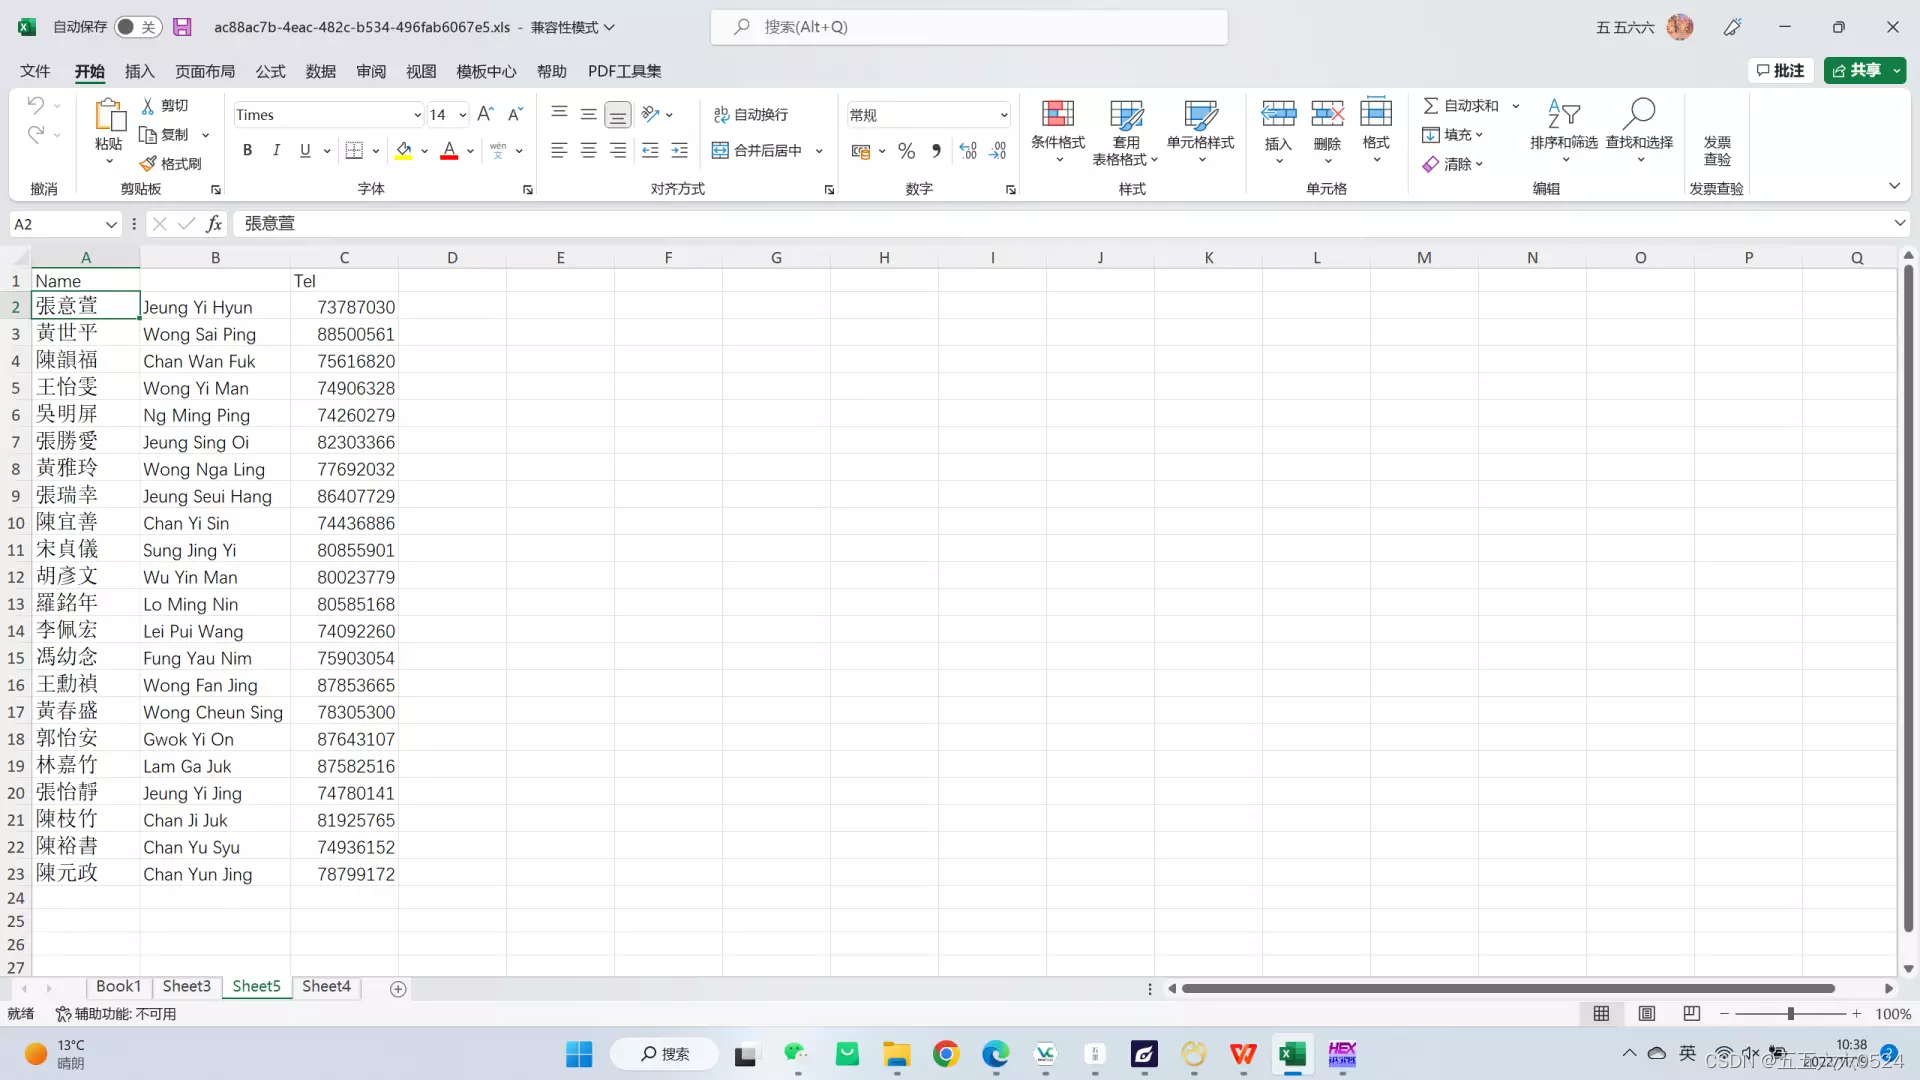Click the search box in title bar
Screen dimensions: 1920x1080
(968, 27)
